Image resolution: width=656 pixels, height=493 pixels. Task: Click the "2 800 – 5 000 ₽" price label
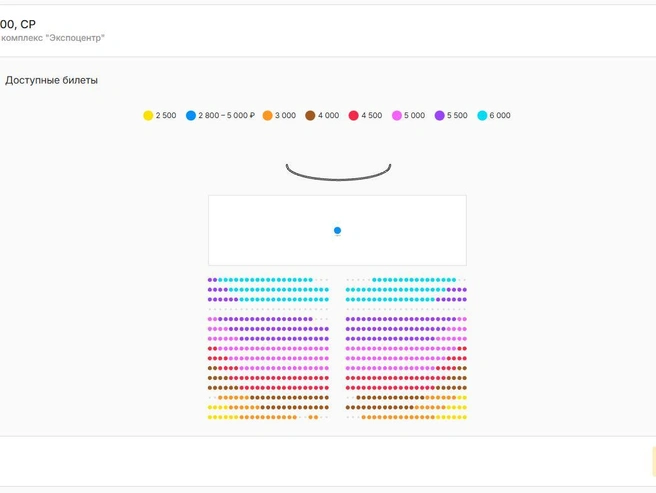click(226, 116)
